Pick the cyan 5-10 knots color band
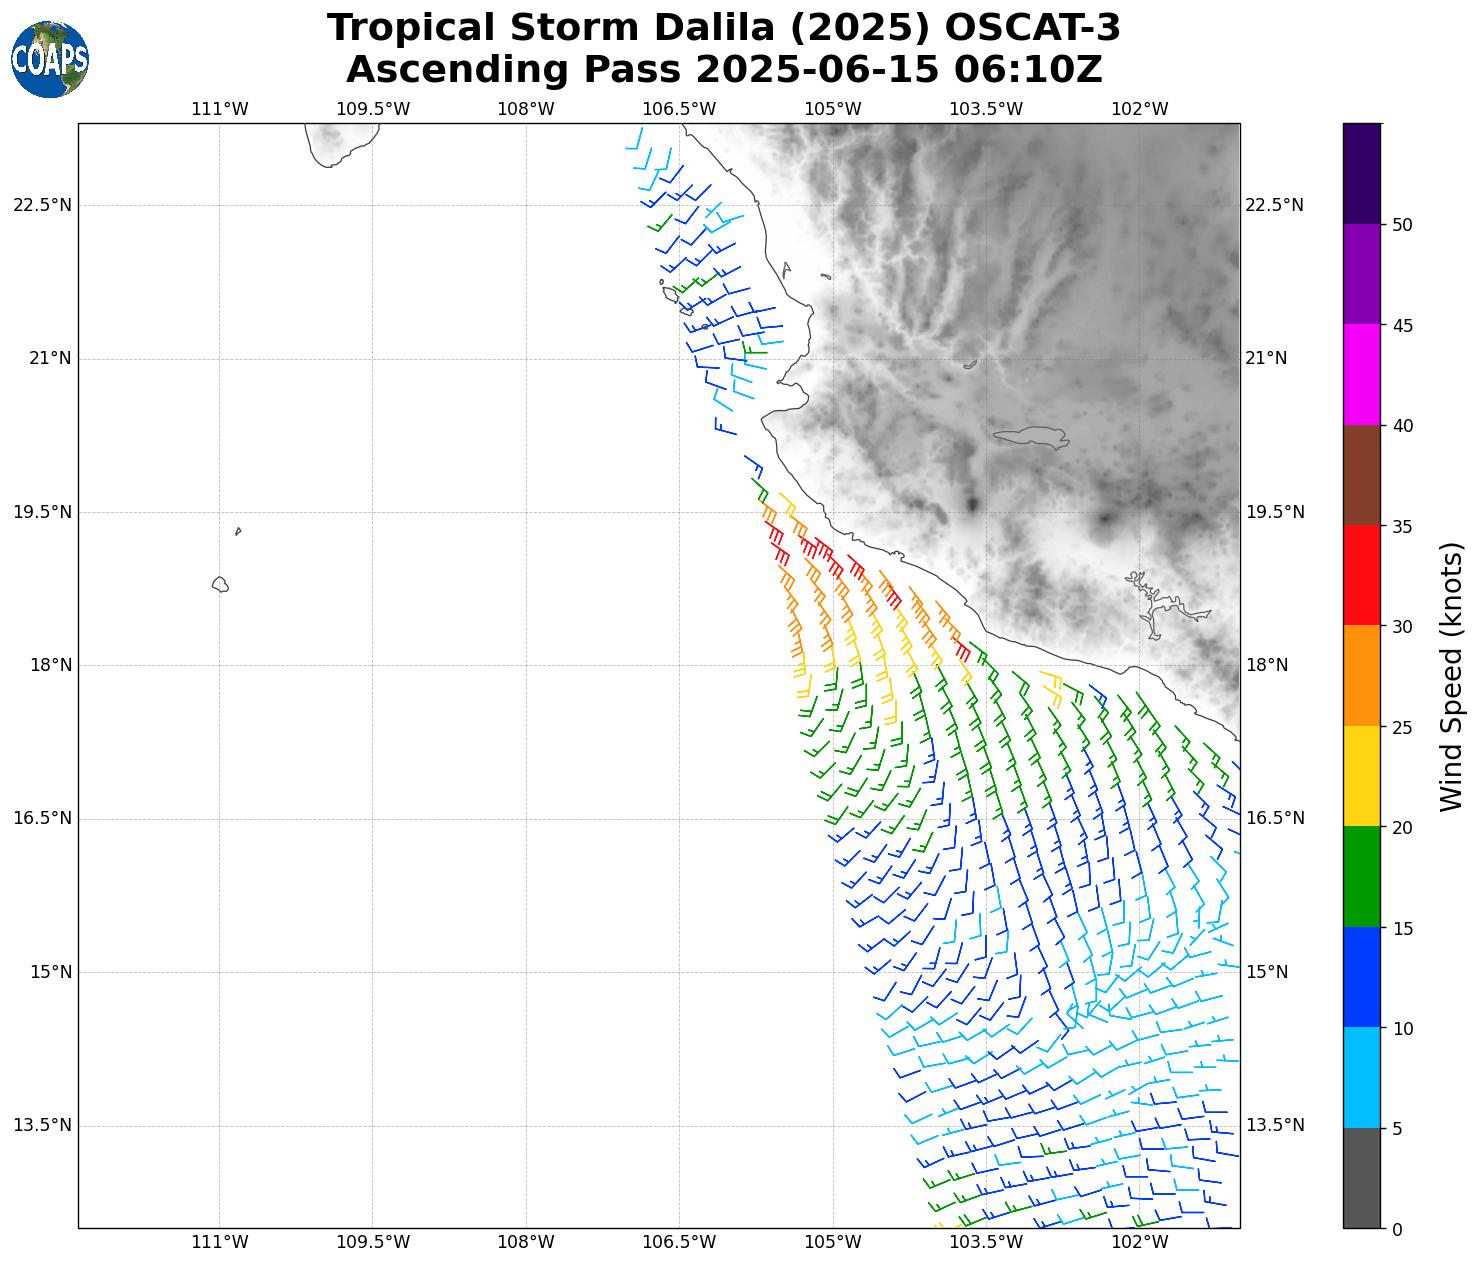The image size is (1480, 1264). [1361, 1078]
